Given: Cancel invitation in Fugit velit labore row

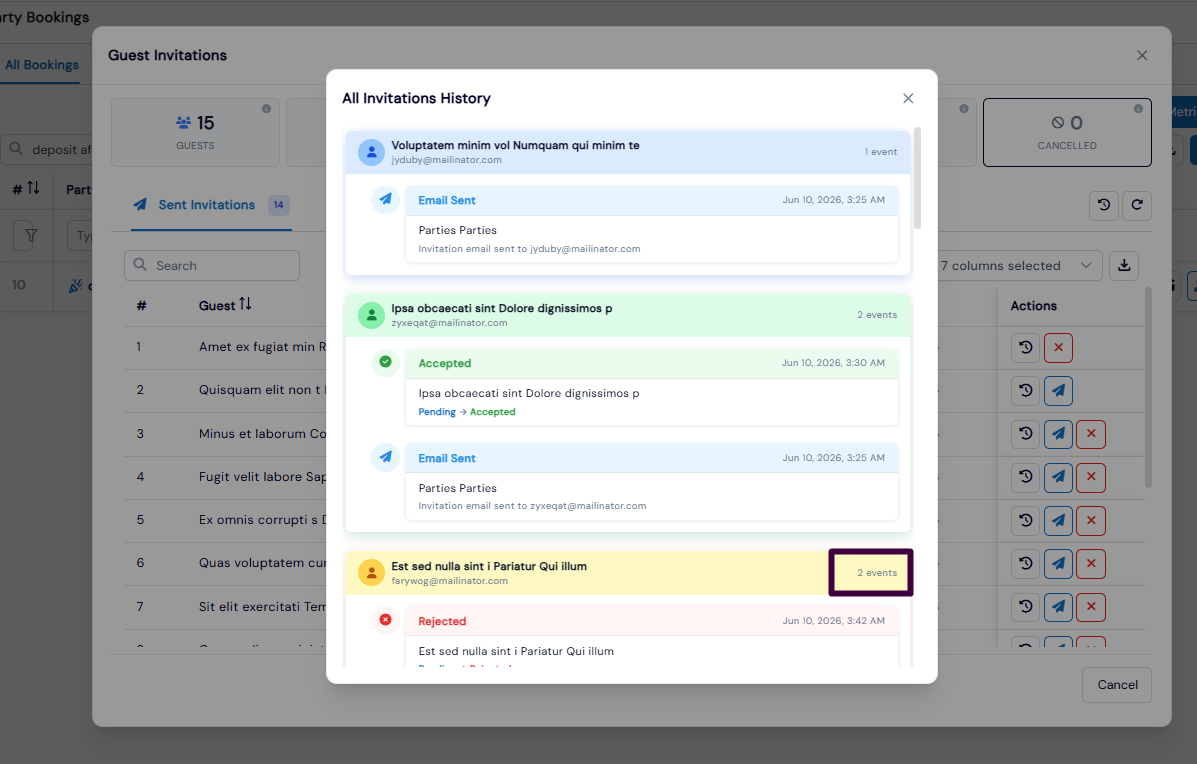Looking at the screenshot, I should click(x=1091, y=477).
